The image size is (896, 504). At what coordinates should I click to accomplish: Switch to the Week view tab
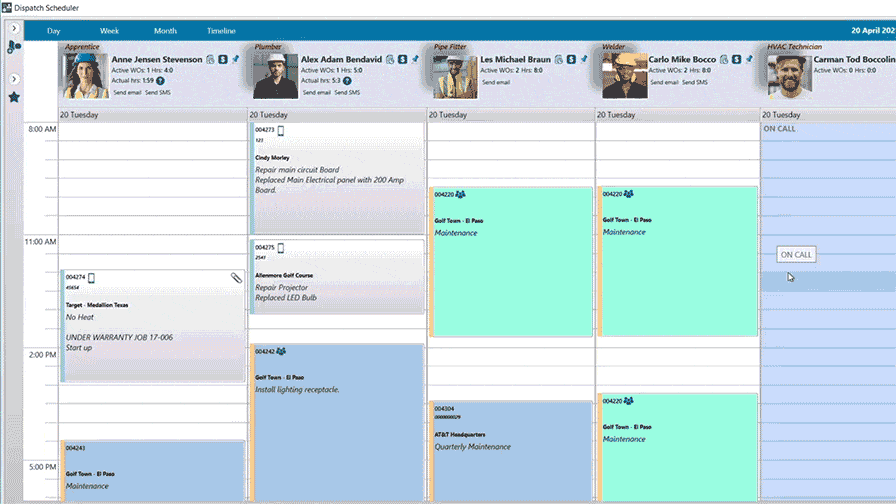click(x=109, y=31)
